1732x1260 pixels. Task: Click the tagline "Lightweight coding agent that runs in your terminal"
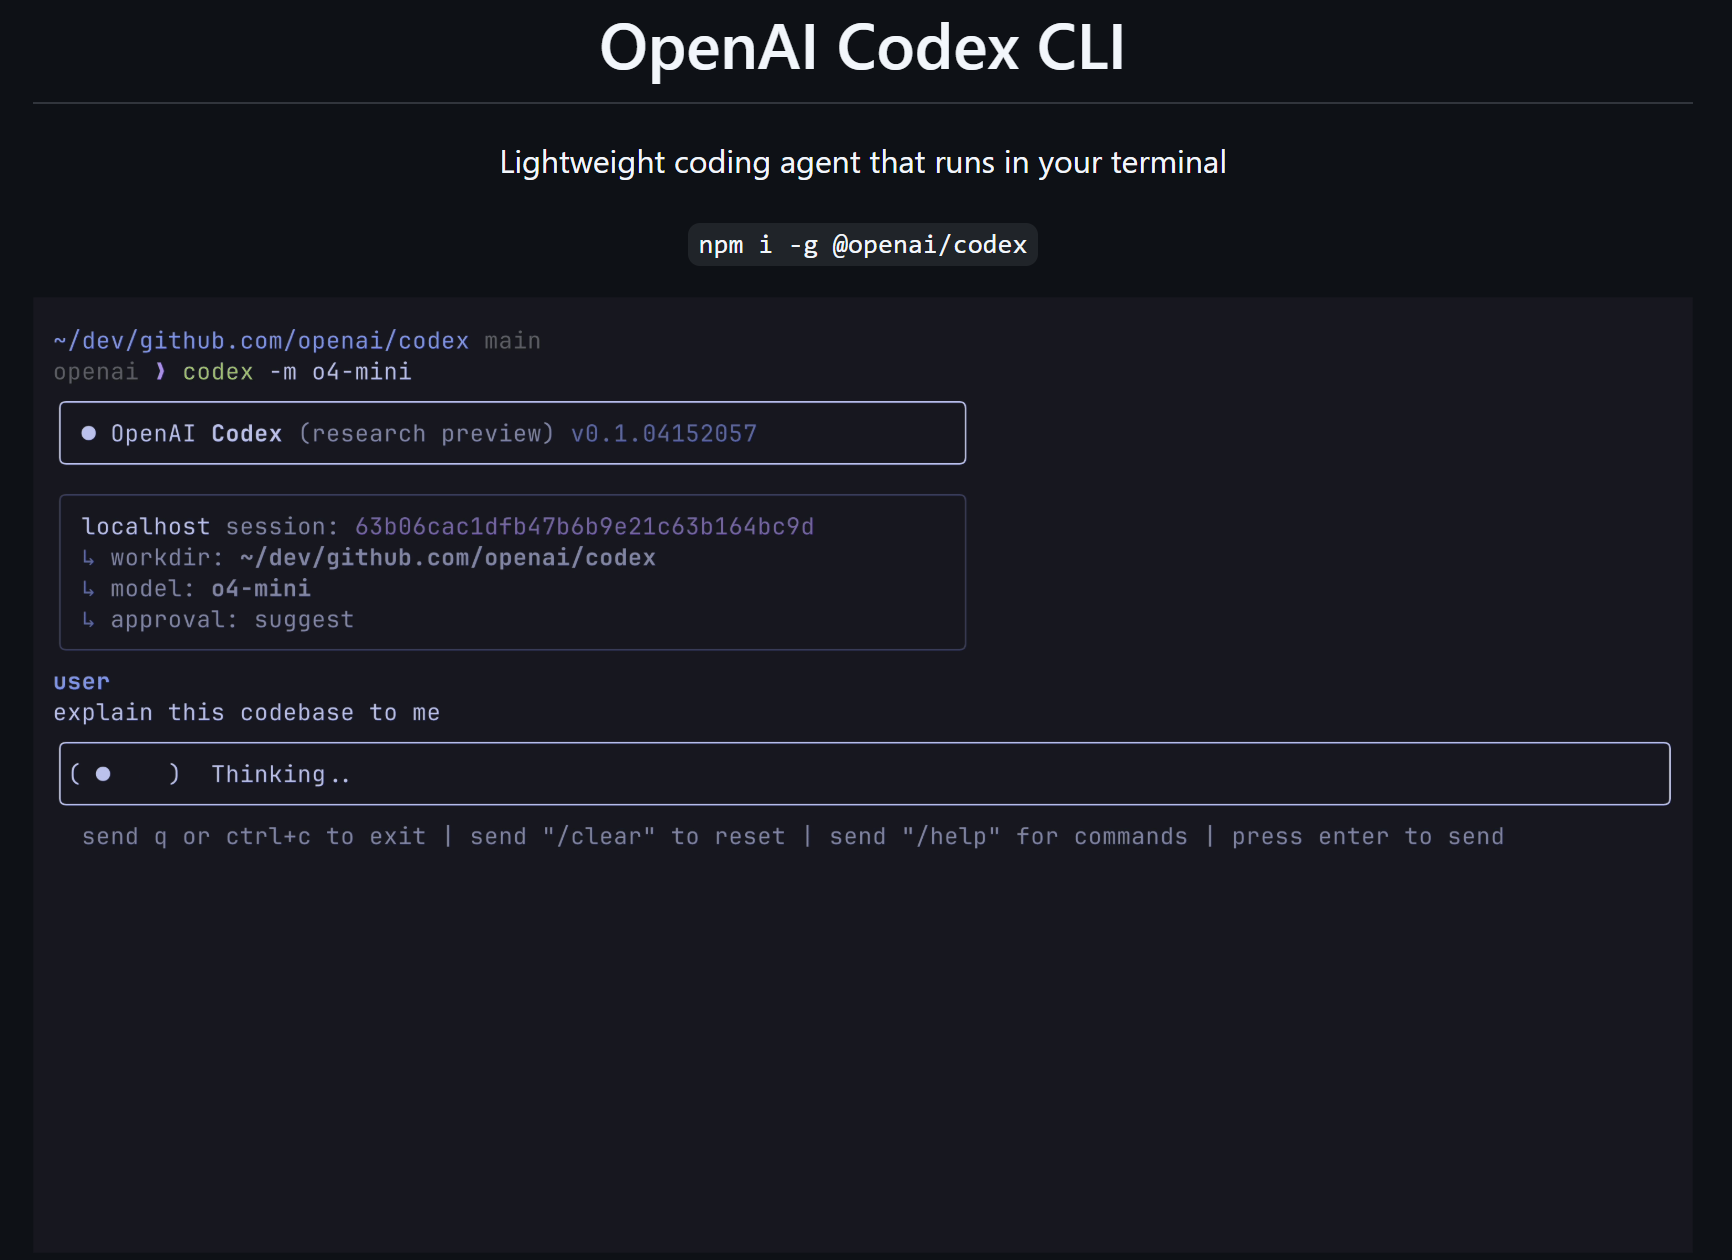862,162
